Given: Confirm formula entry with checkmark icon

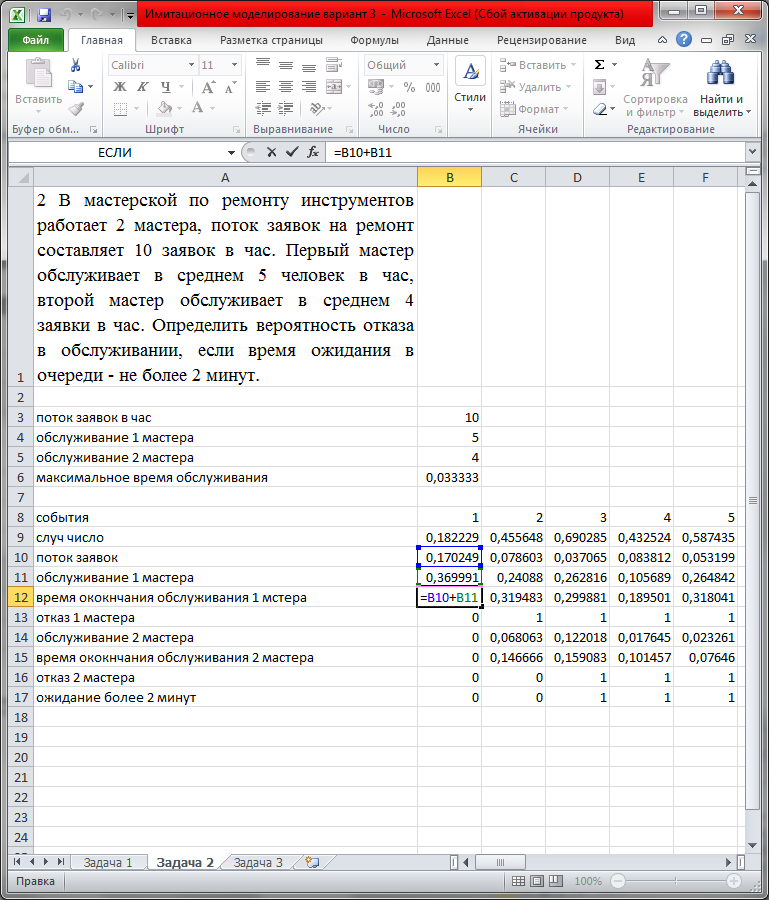Looking at the screenshot, I should click(x=292, y=152).
